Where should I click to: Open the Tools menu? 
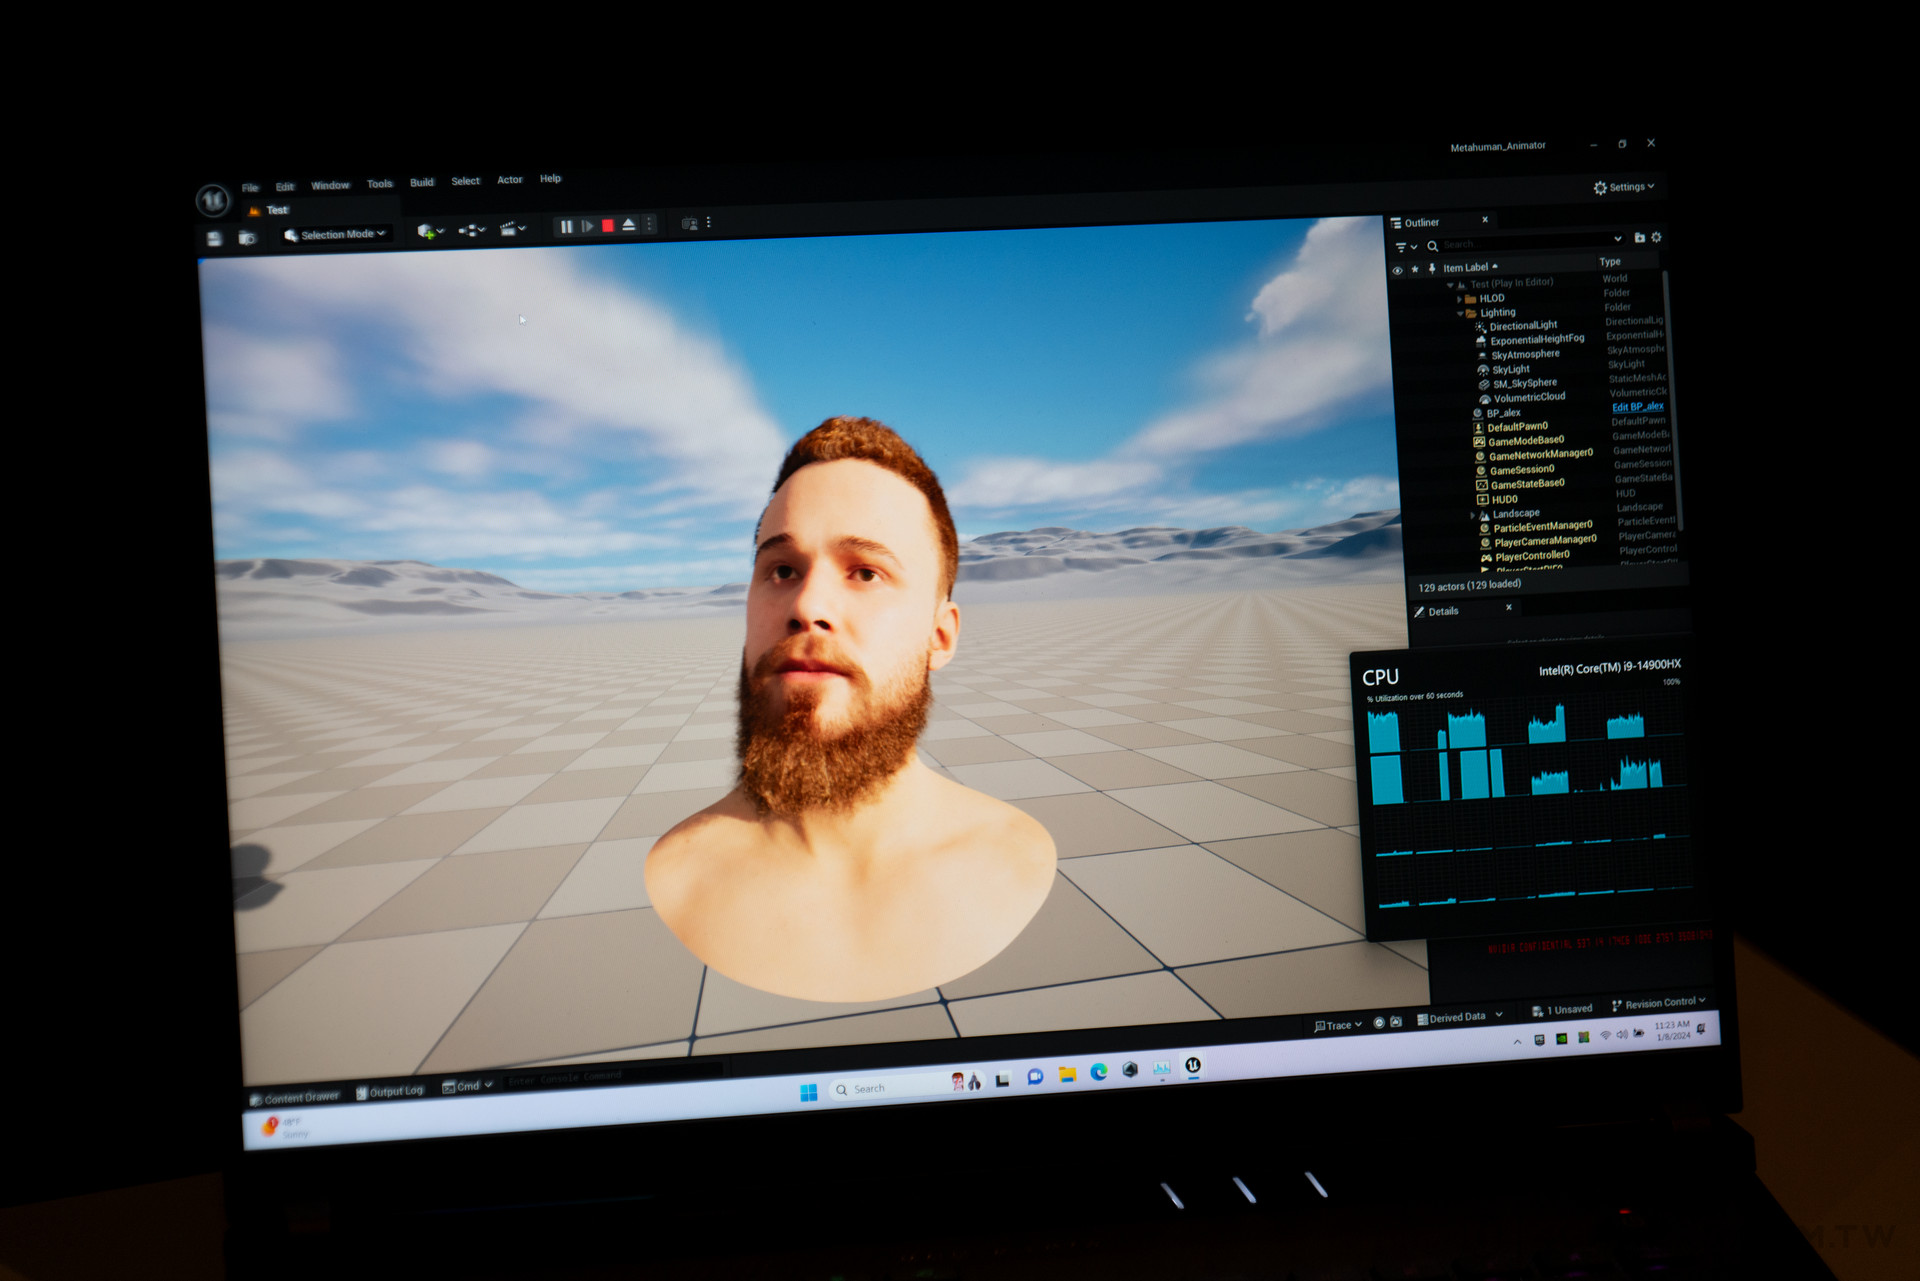[379, 184]
